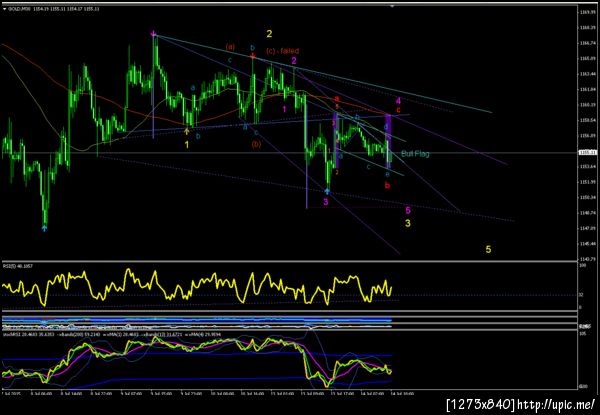Select the light-blue arrow above magenta wave 3

point(328,191)
